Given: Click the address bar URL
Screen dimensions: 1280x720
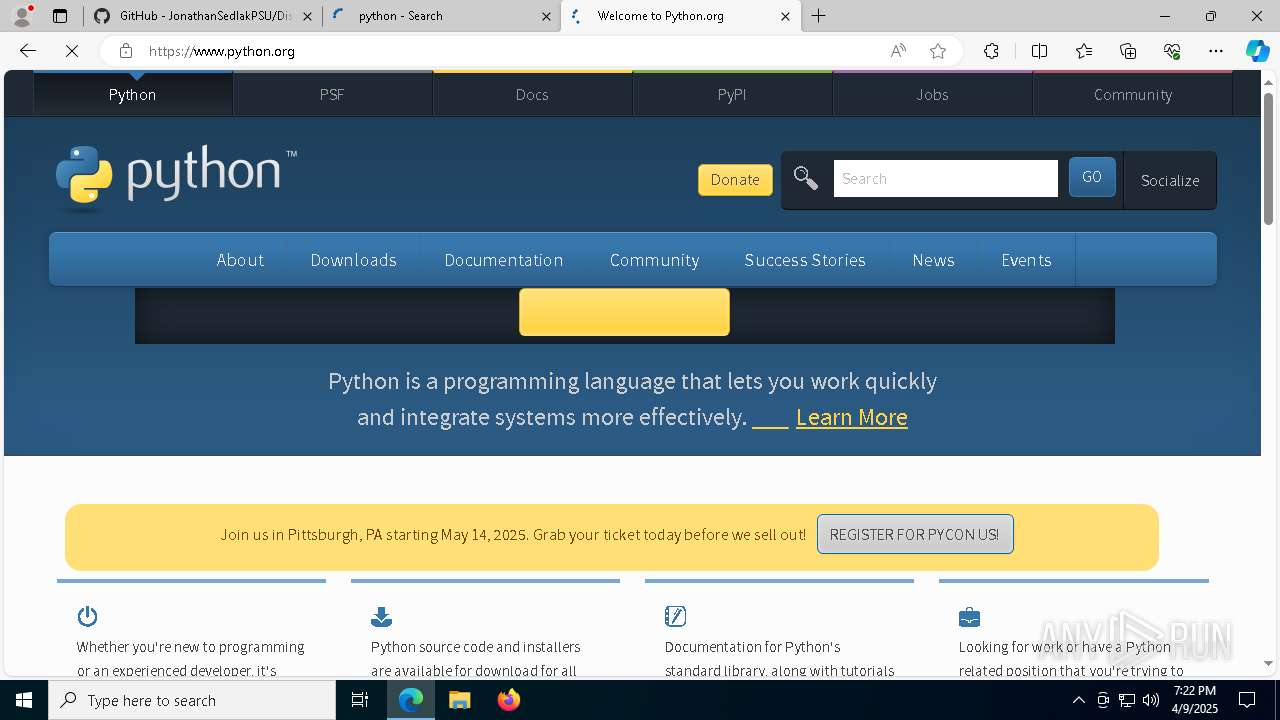Looking at the screenshot, I should (222, 51).
